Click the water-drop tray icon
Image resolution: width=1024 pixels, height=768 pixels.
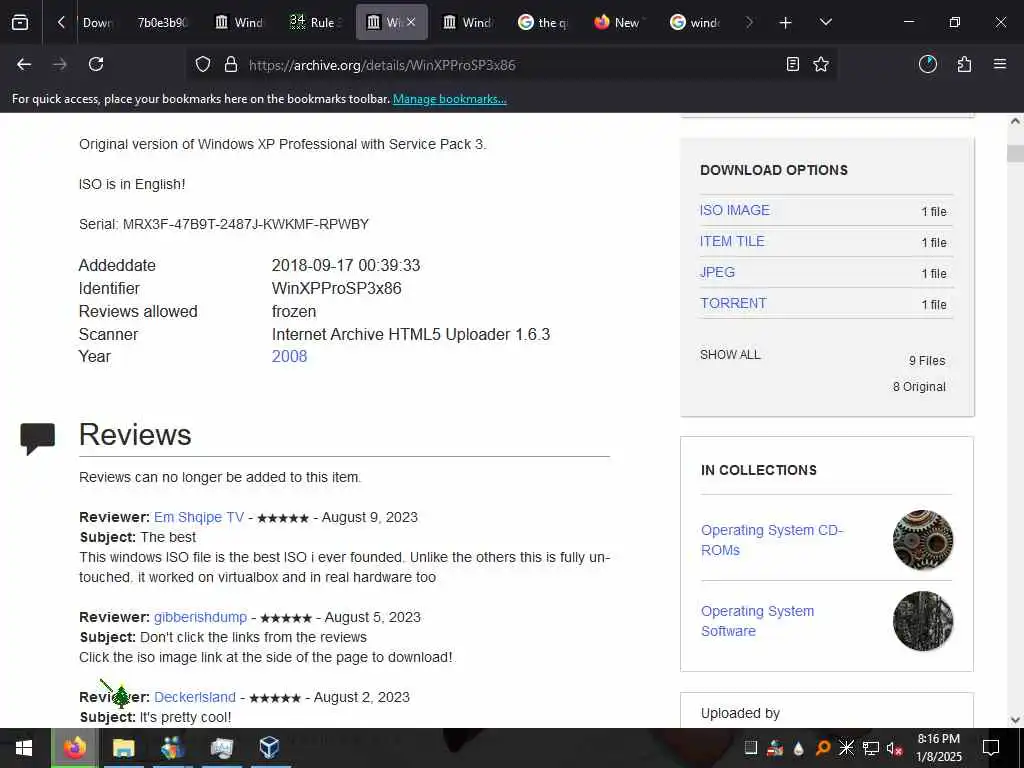click(x=799, y=748)
